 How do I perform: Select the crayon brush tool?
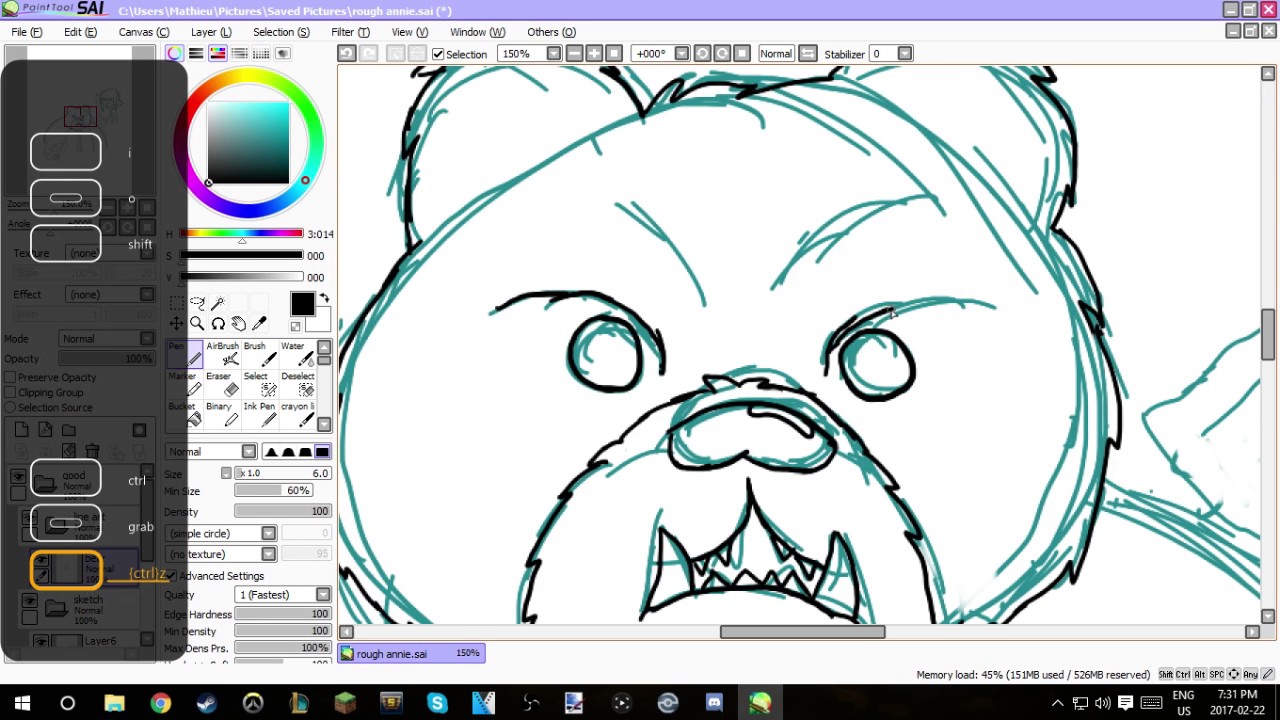tap(297, 414)
